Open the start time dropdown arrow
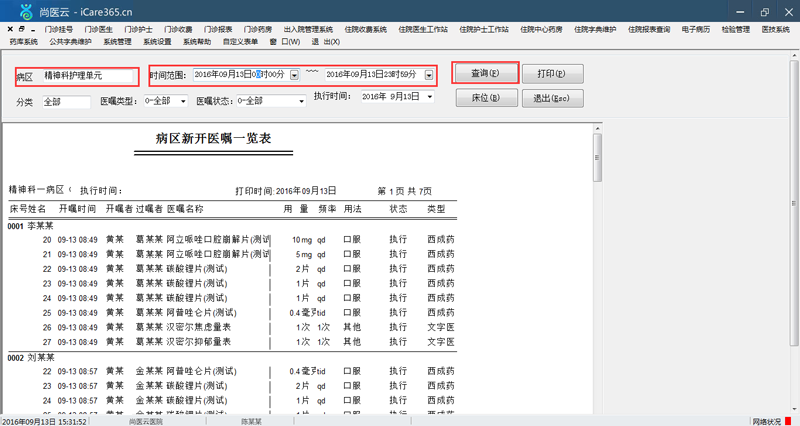The image size is (800, 426). pos(294,75)
